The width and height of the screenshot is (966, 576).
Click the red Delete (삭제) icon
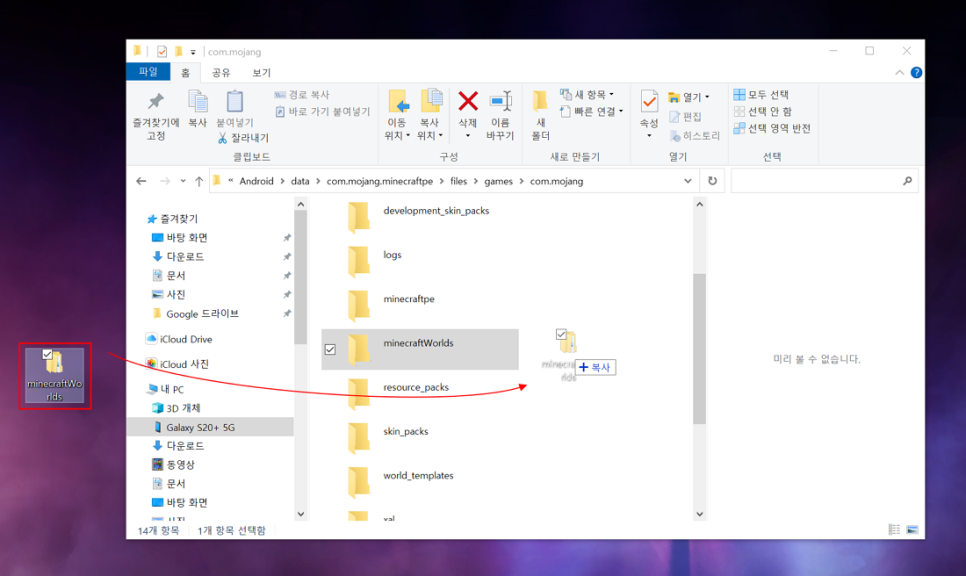point(468,100)
